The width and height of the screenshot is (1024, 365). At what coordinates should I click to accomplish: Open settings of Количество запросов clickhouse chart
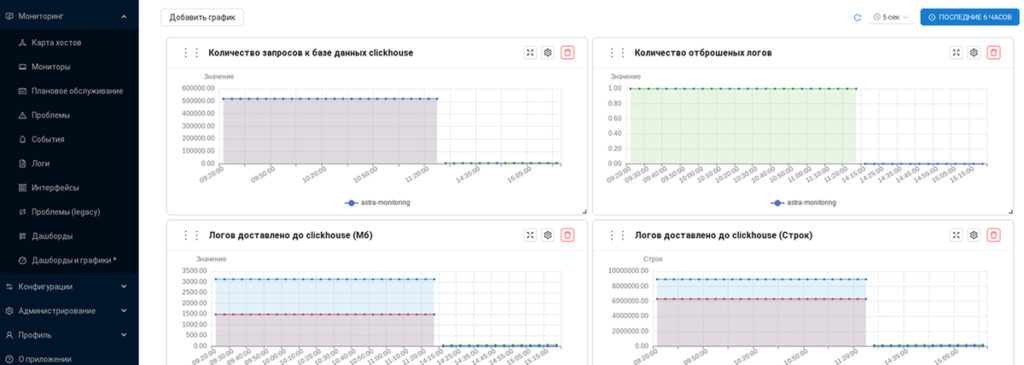tap(548, 53)
